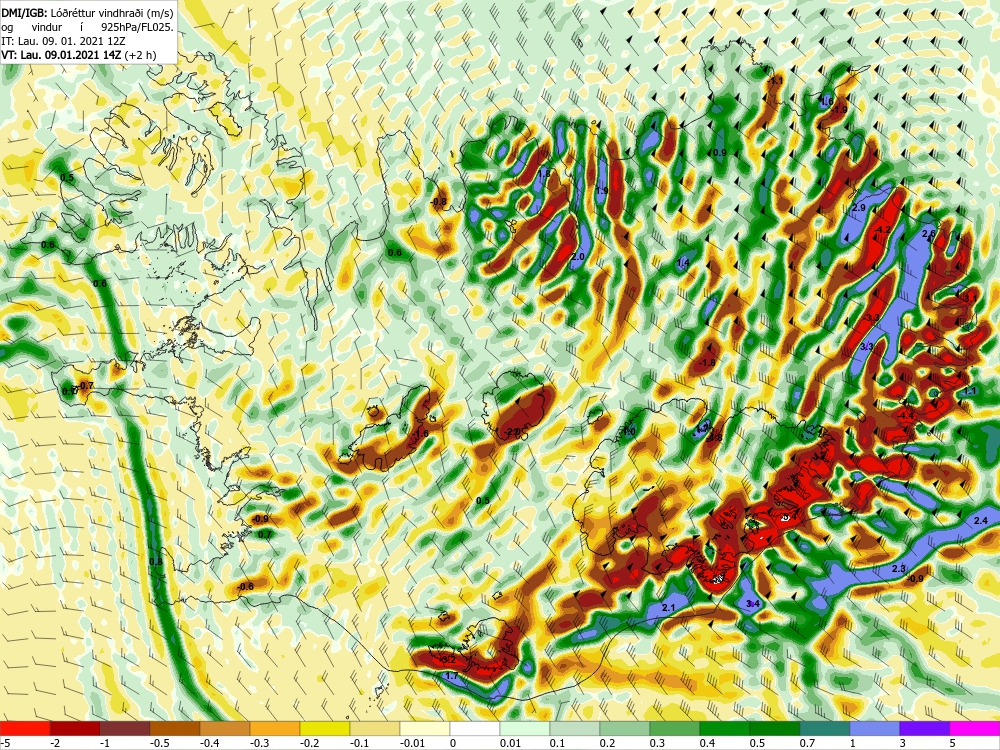Select the teal legend swatch between 0.7 and 1
The height and width of the screenshot is (750, 1000).
coord(825,728)
